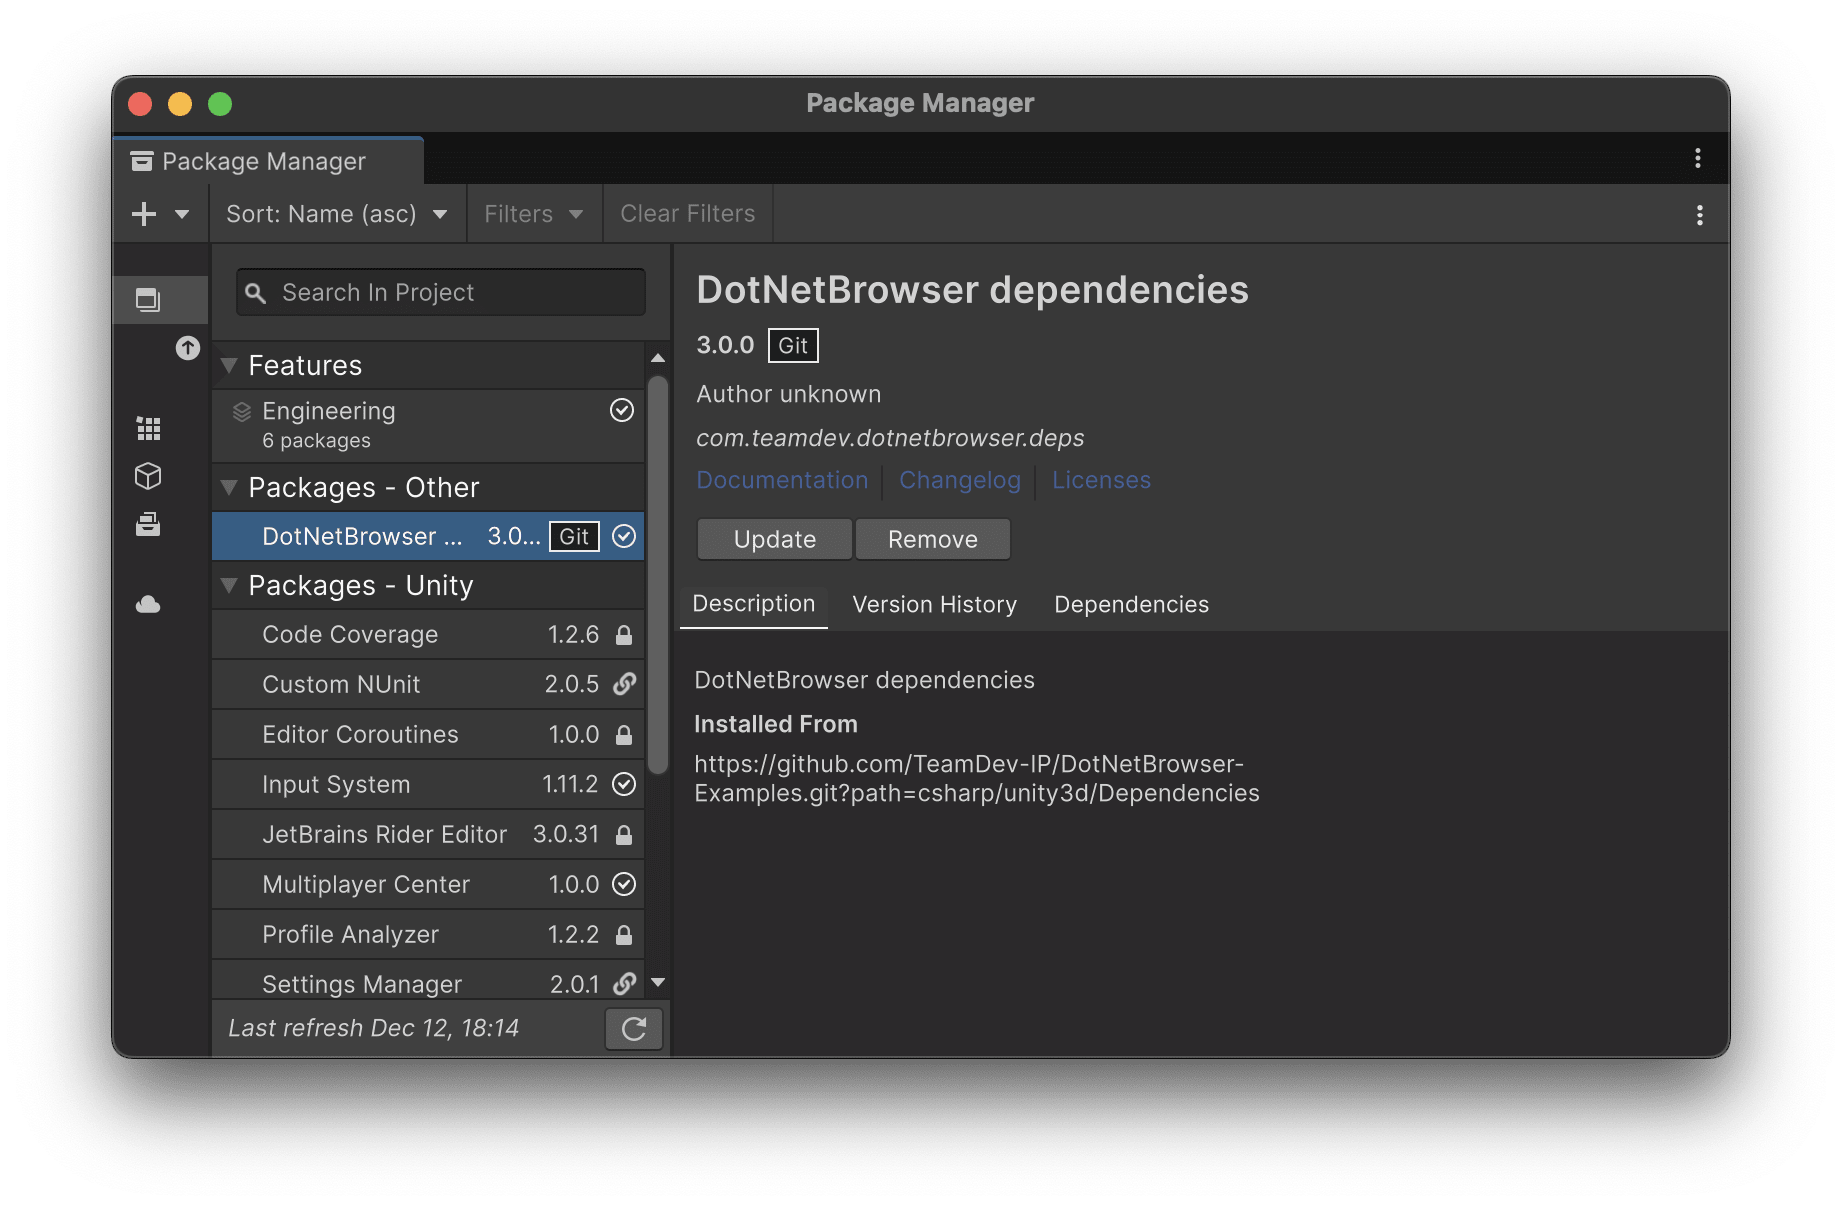Click the package list scroll down arrow

pyautogui.click(x=658, y=982)
